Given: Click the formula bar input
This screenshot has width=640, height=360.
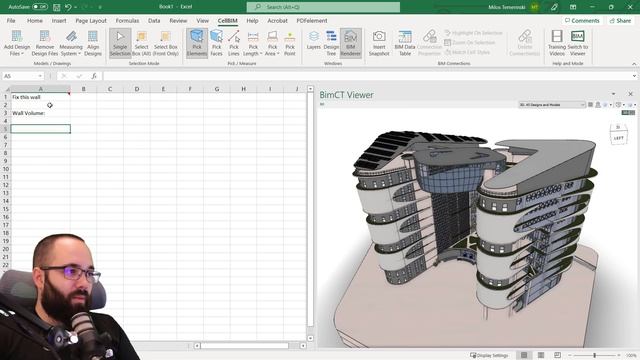Looking at the screenshot, I should click(x=366, y=76).
